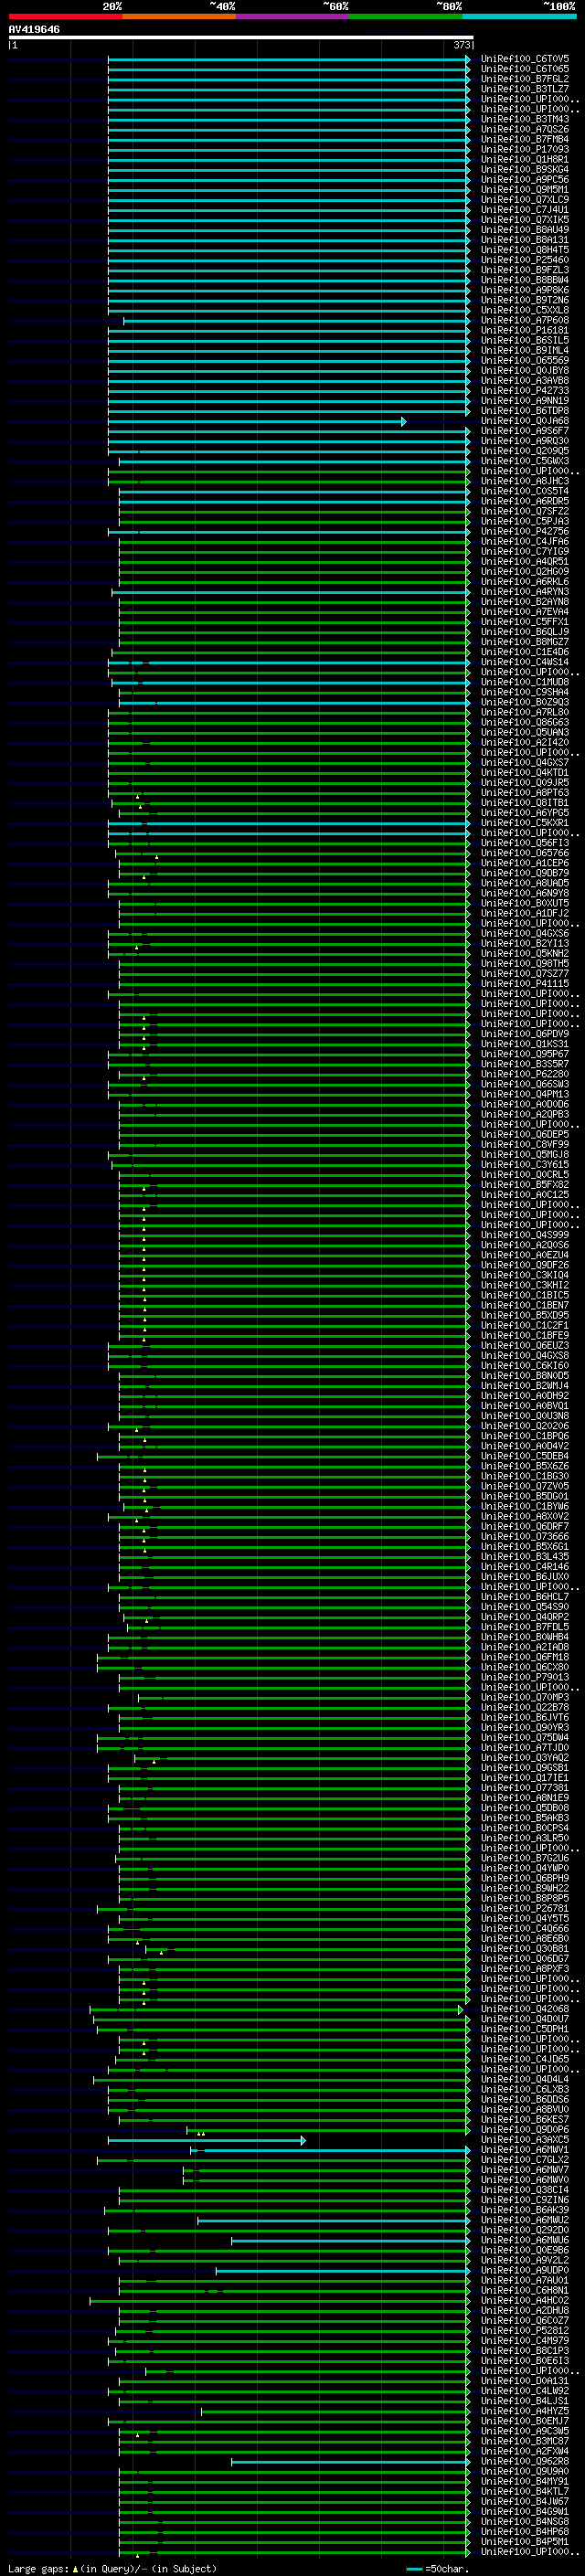Open the UniRef100_P17093 hit label
This screenshot has width=585, height=2576.
525,149
